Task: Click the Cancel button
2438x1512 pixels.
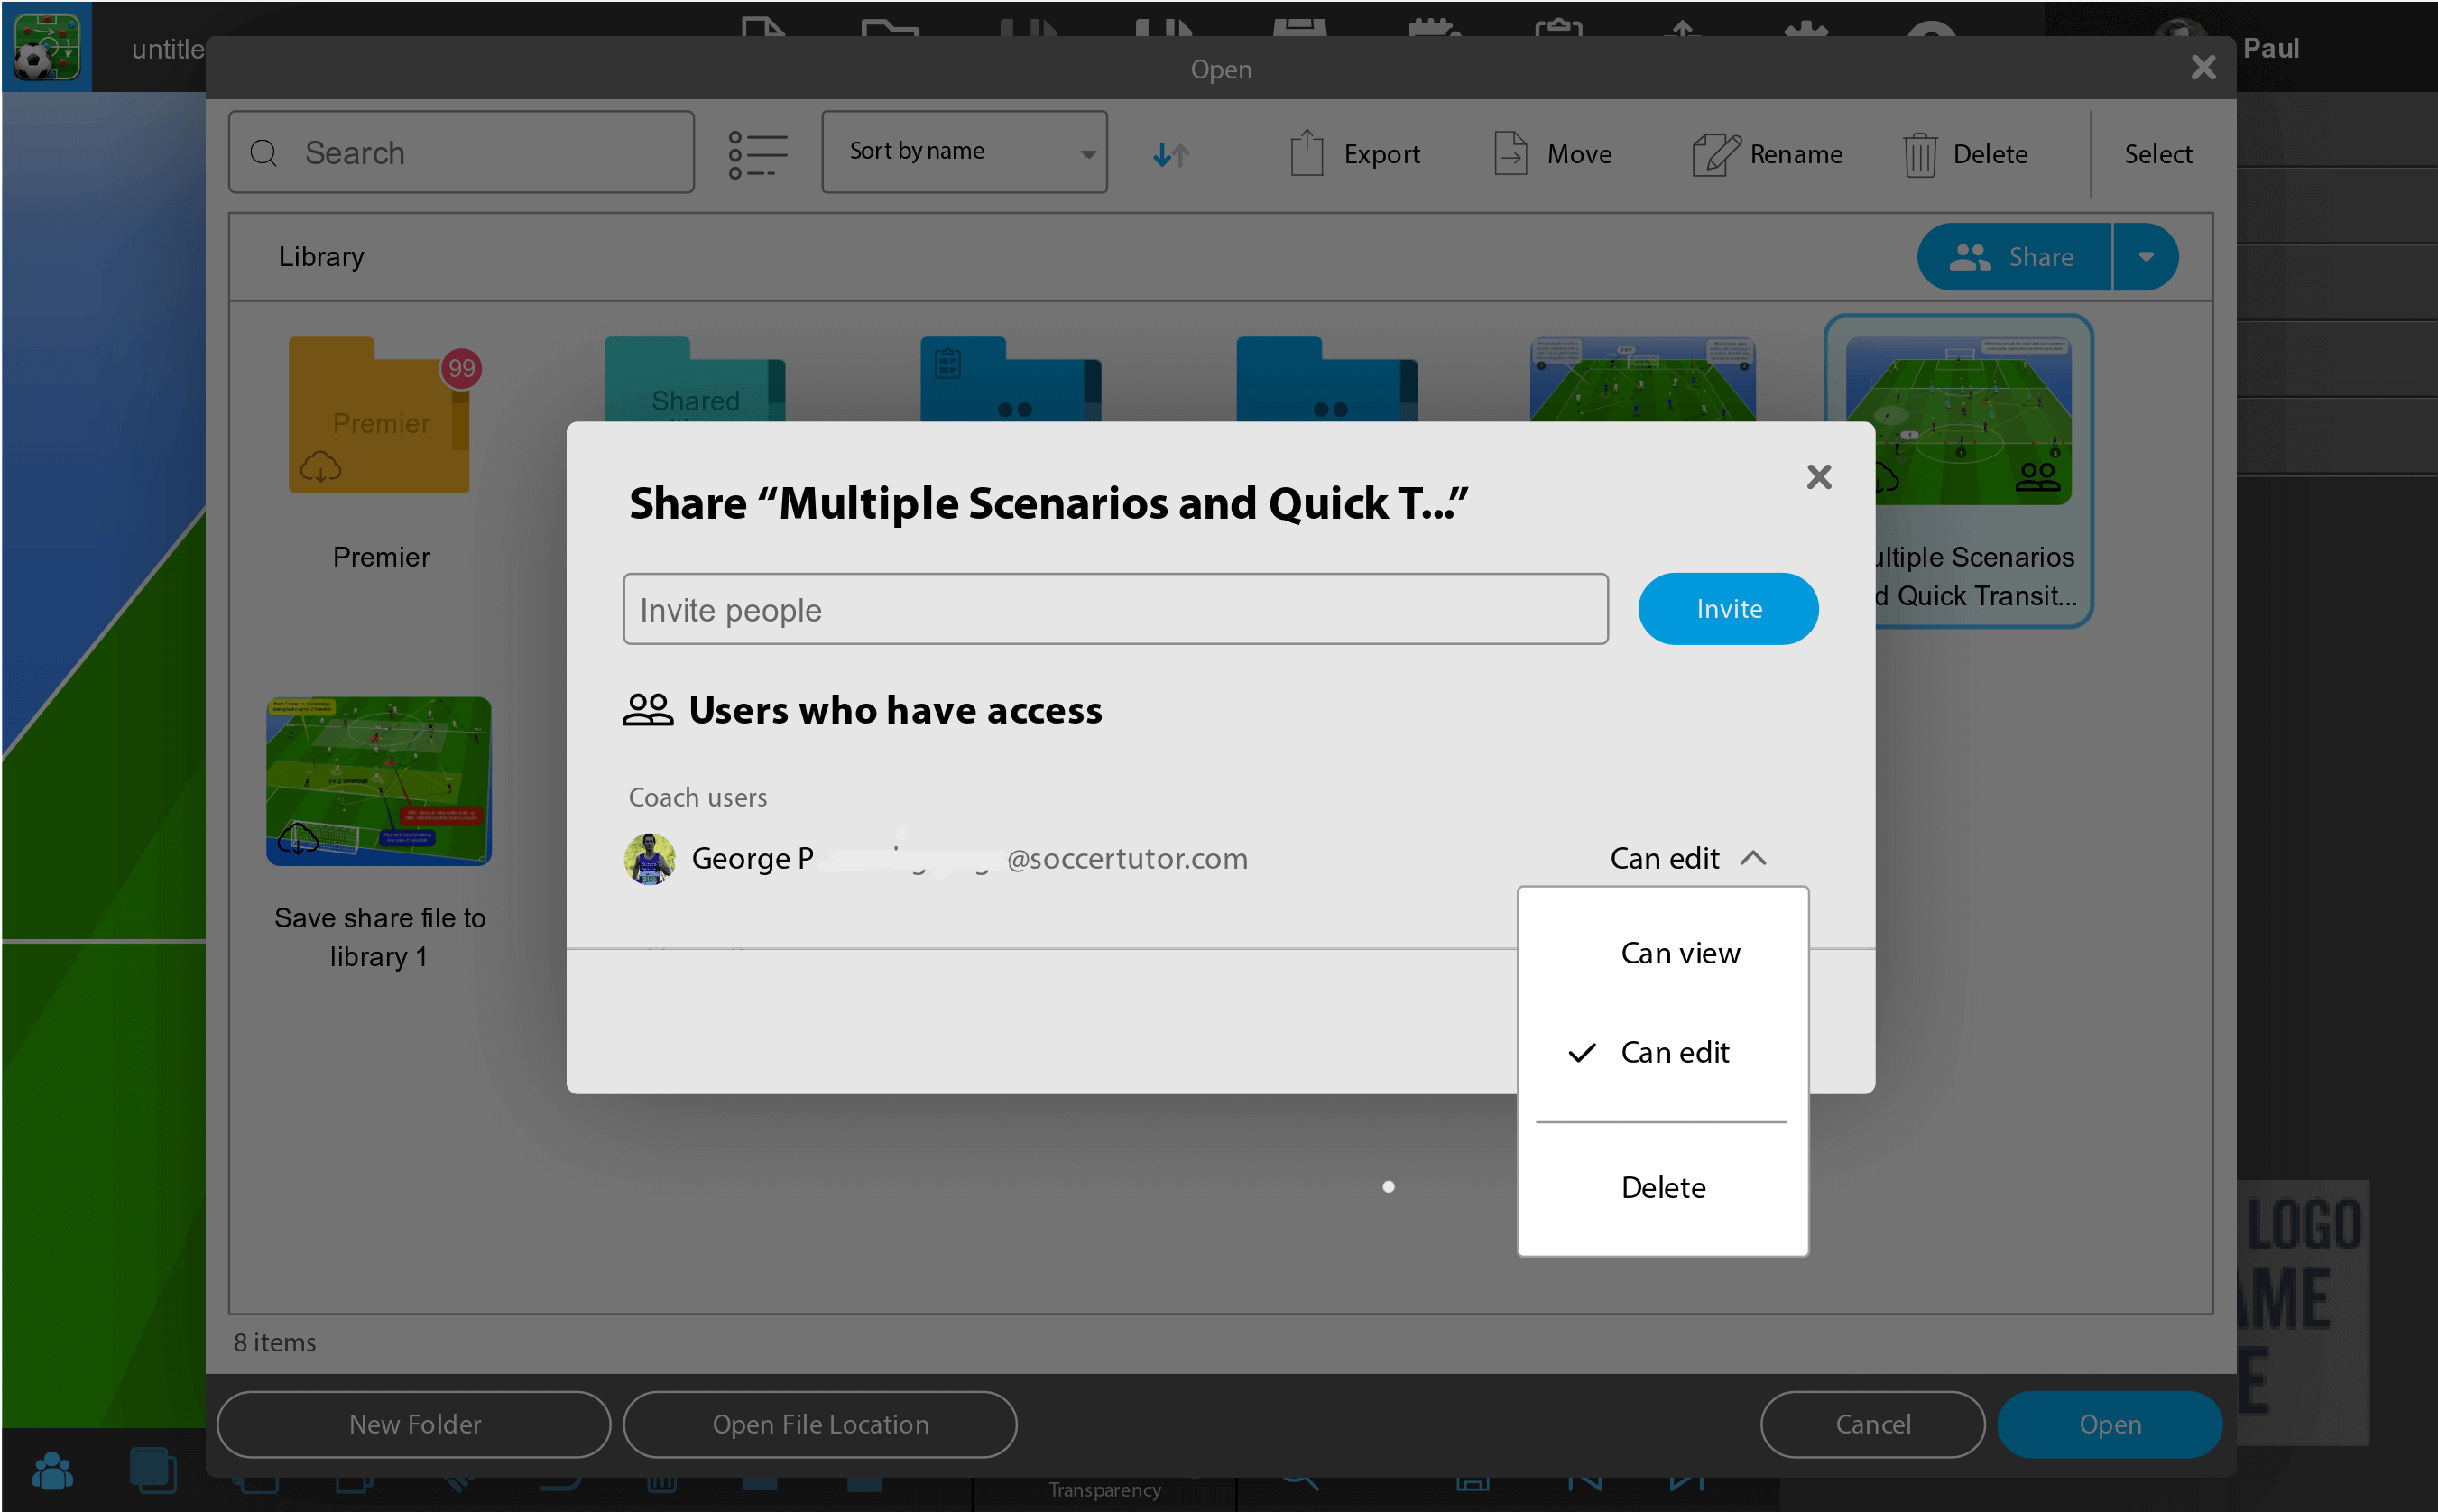Action: coord(1872,1423)
